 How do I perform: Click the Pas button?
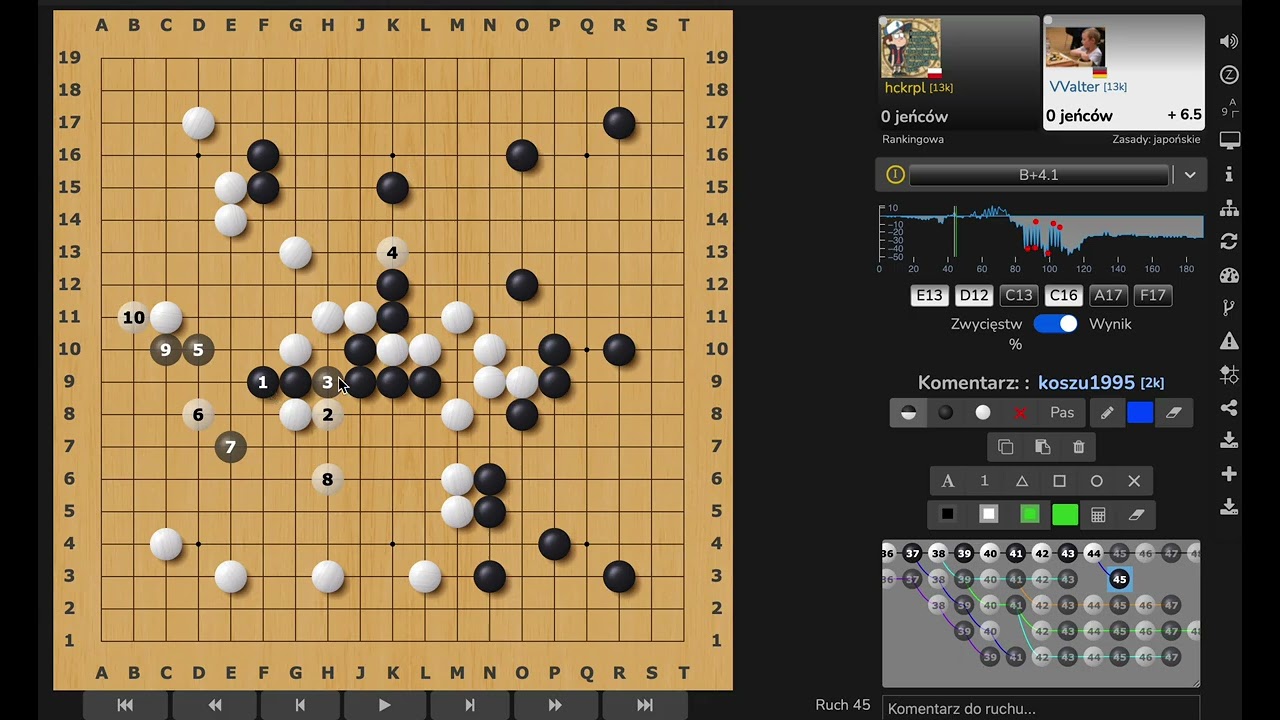point(1062,413)
